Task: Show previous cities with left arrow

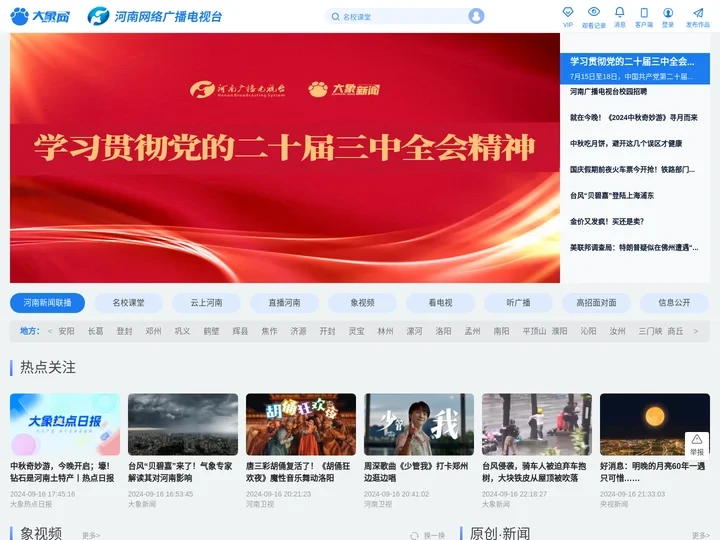Action: [x=50, y=331]
